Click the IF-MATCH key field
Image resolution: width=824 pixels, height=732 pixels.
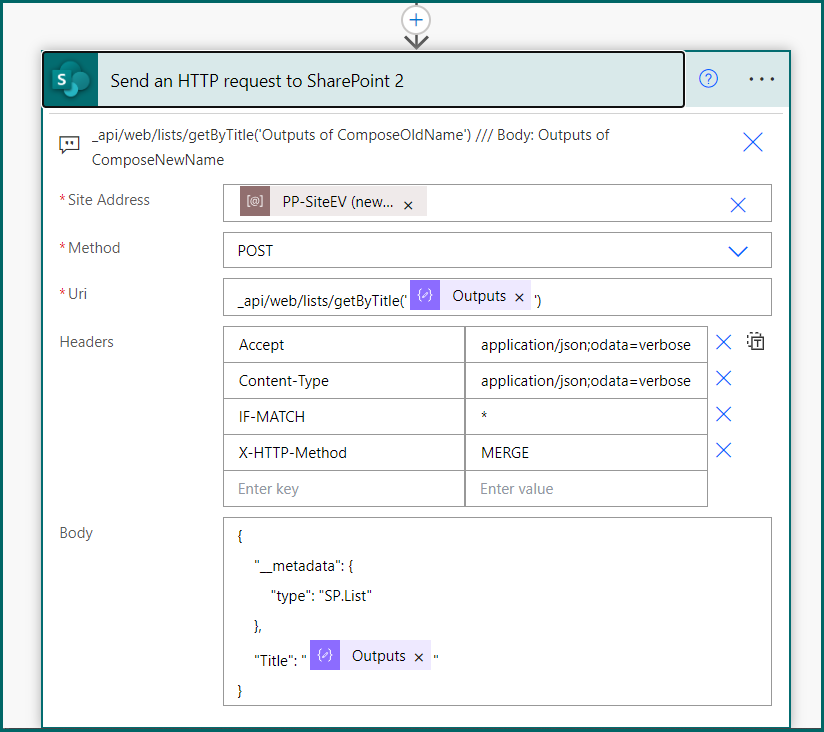tap(344, 417)
